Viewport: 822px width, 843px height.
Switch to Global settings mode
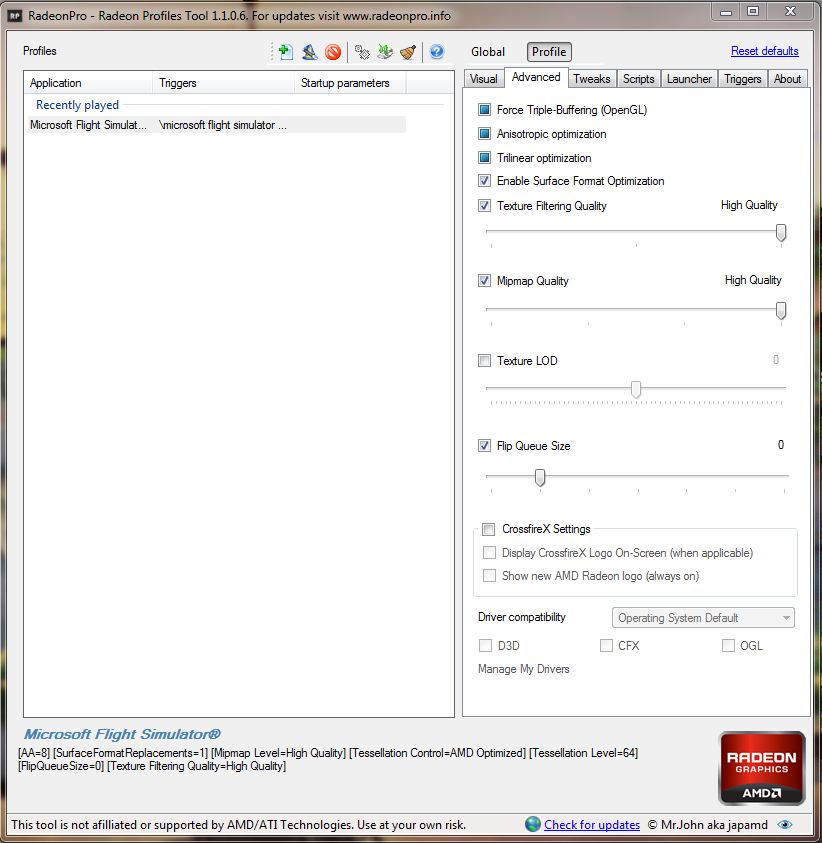tap(488, 52)
